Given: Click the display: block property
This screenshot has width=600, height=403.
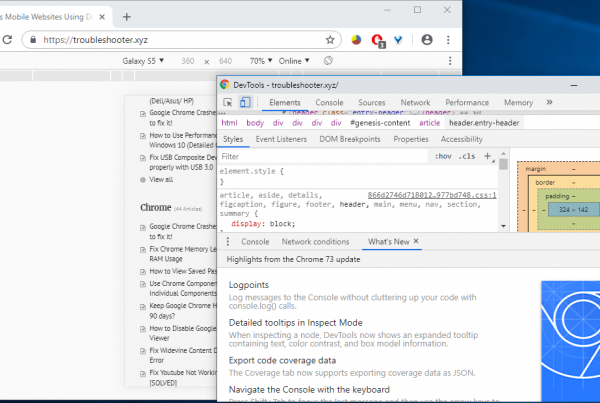Looking at the screenshot, I should (x=263, y=224).
